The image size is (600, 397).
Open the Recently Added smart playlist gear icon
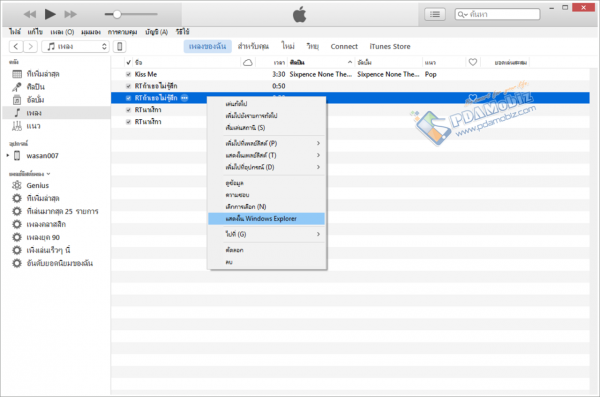click(17, 198)
